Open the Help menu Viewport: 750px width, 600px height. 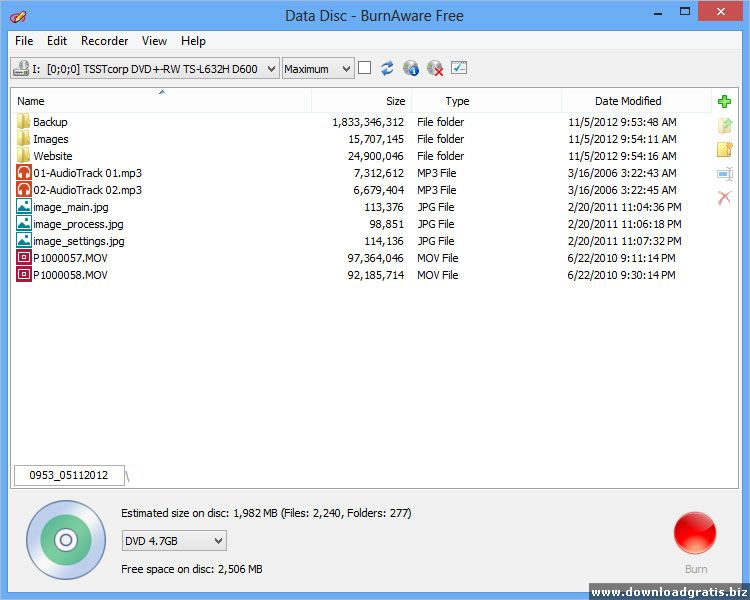coord(193,41)
